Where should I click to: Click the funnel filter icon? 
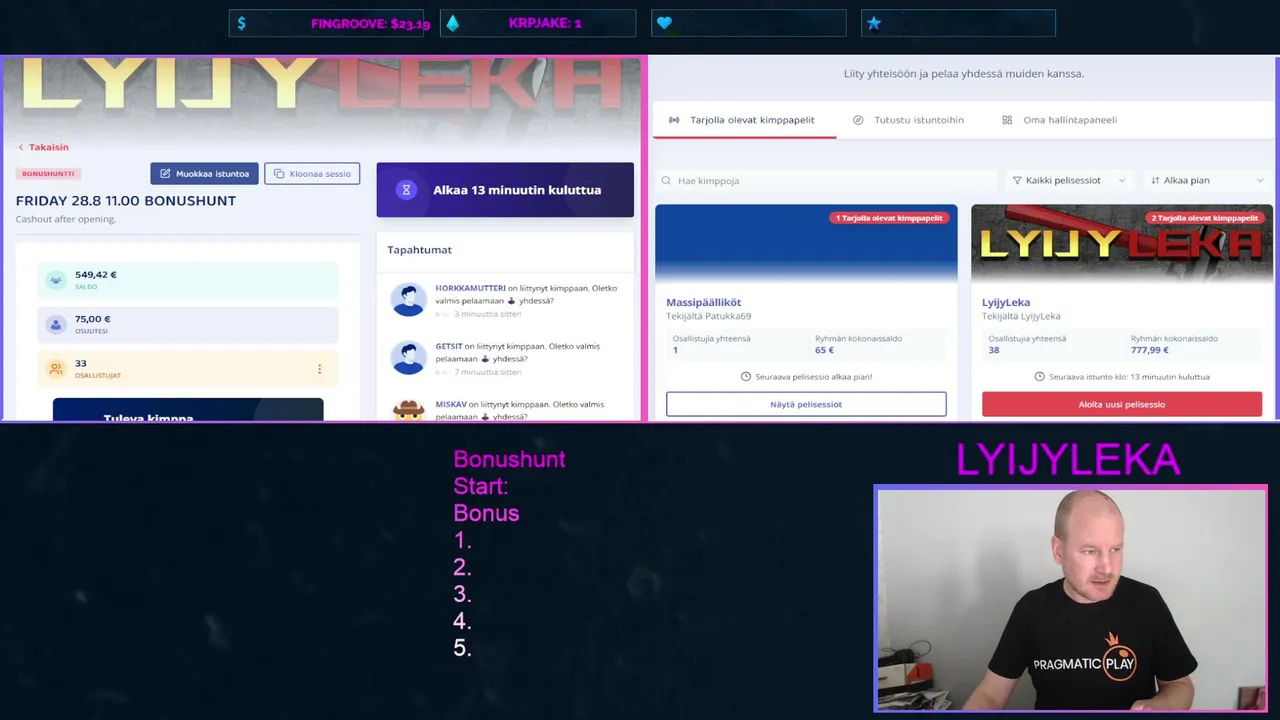(x=1017, y=181)
